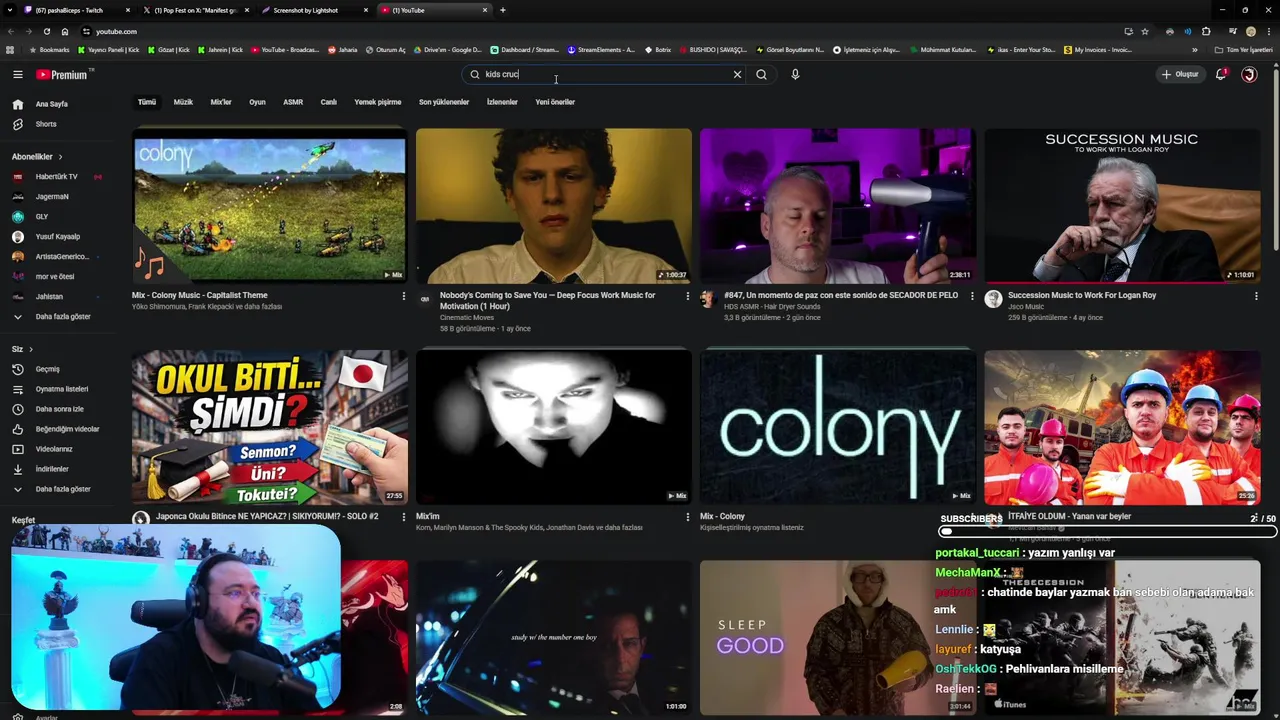
Task: Open more options for hair dryer video
Action: 971,296
